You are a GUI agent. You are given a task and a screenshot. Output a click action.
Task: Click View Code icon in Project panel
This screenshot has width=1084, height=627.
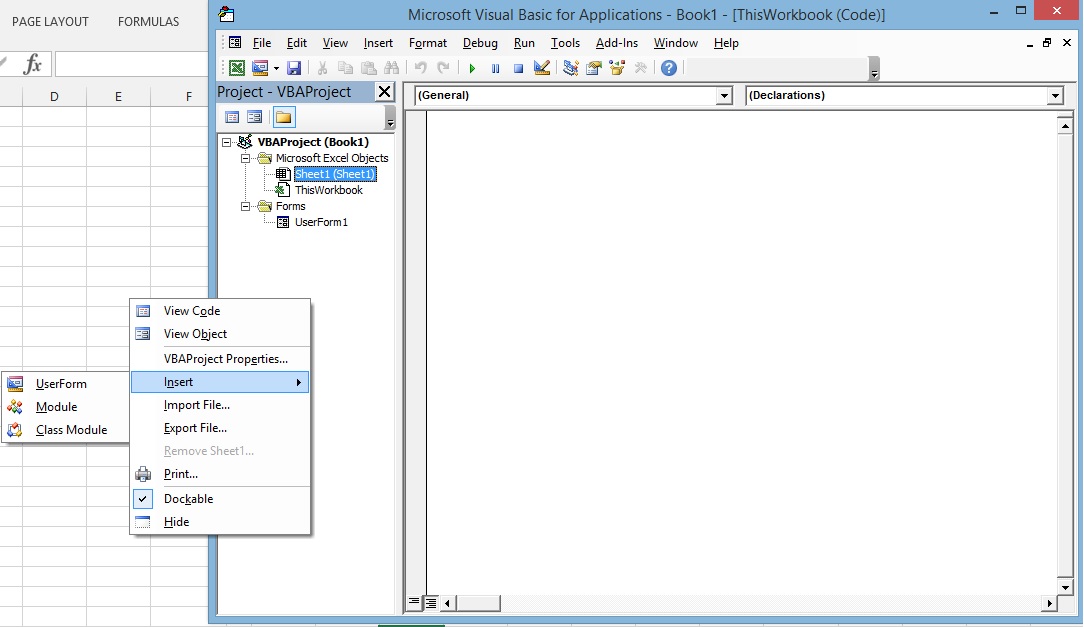232,117
